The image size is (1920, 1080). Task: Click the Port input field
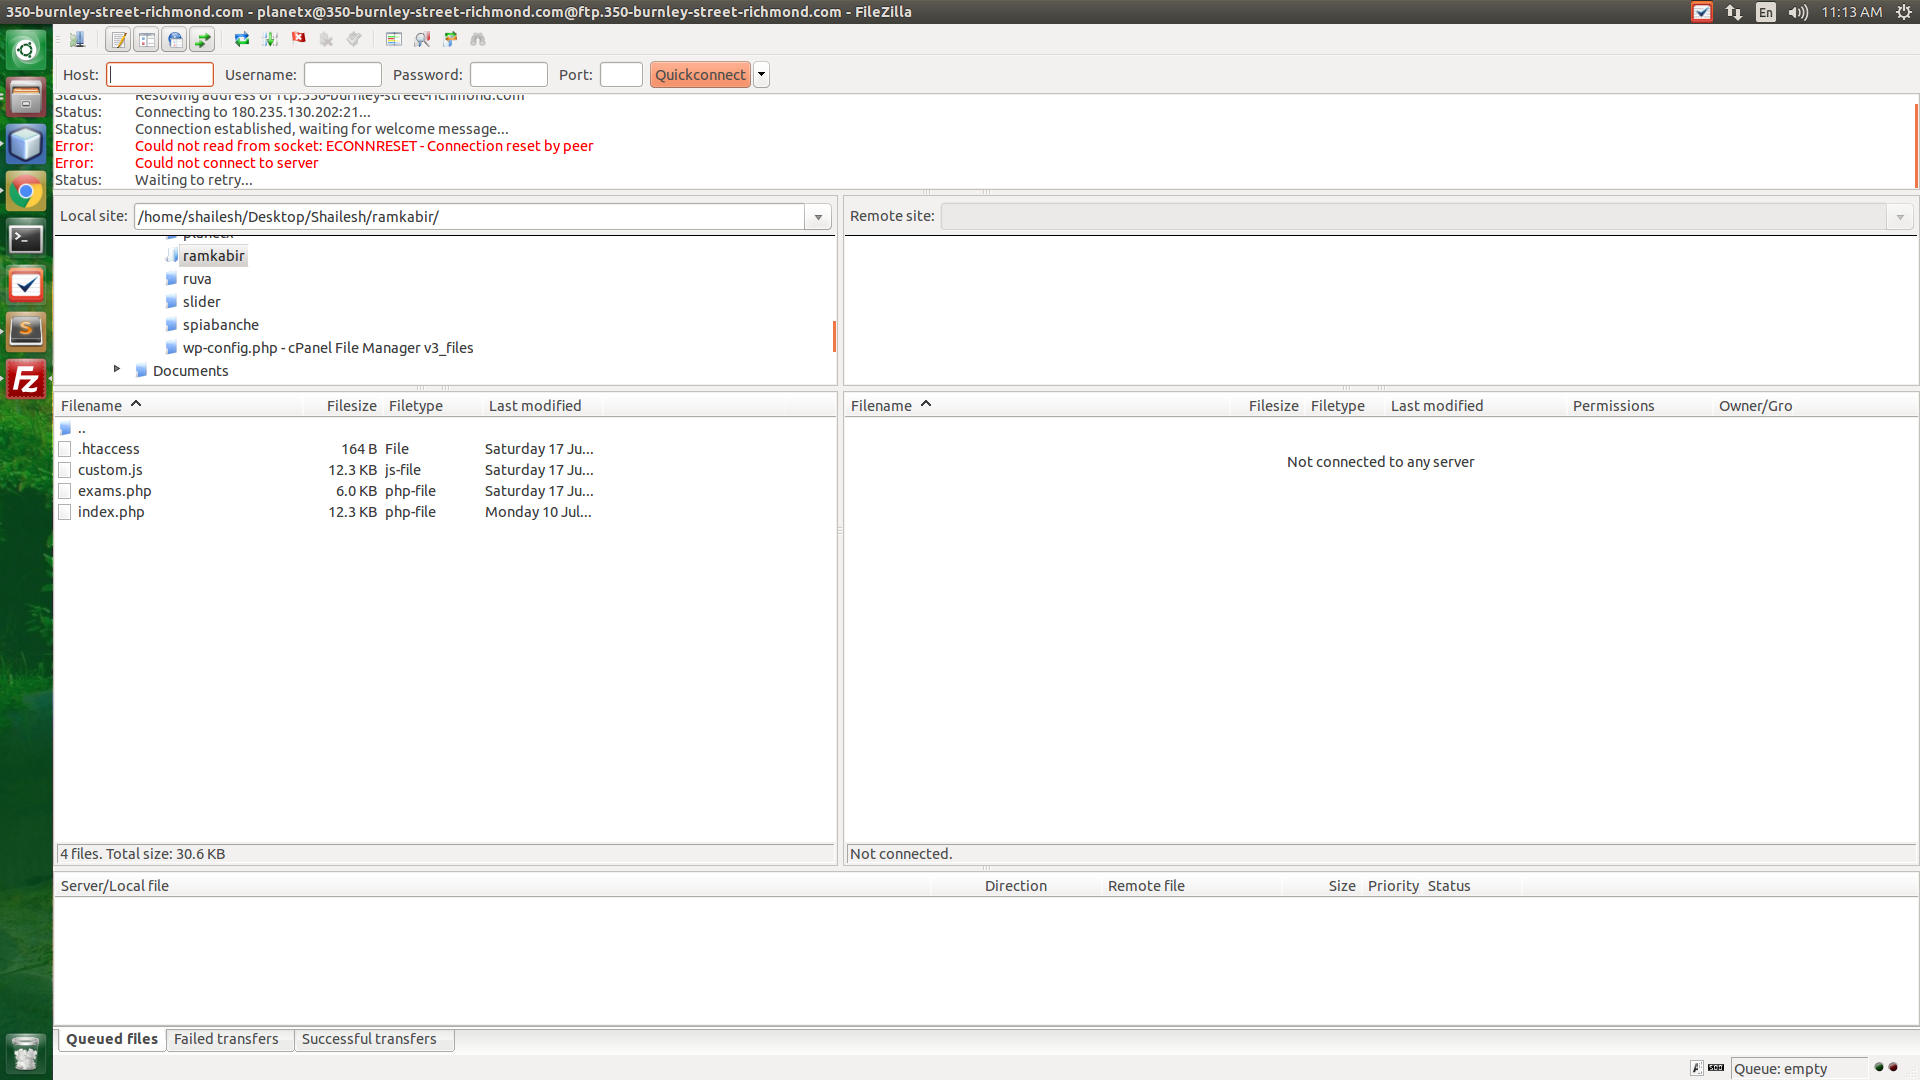[621, 75]
